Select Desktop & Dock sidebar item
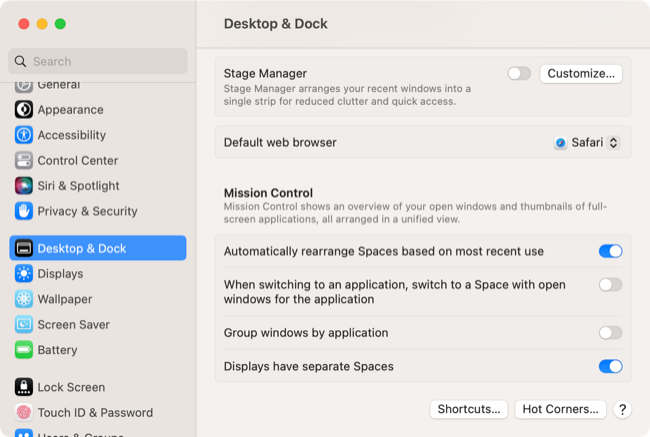650x437 pixels. pyautogui.click(x=98, y=248)
